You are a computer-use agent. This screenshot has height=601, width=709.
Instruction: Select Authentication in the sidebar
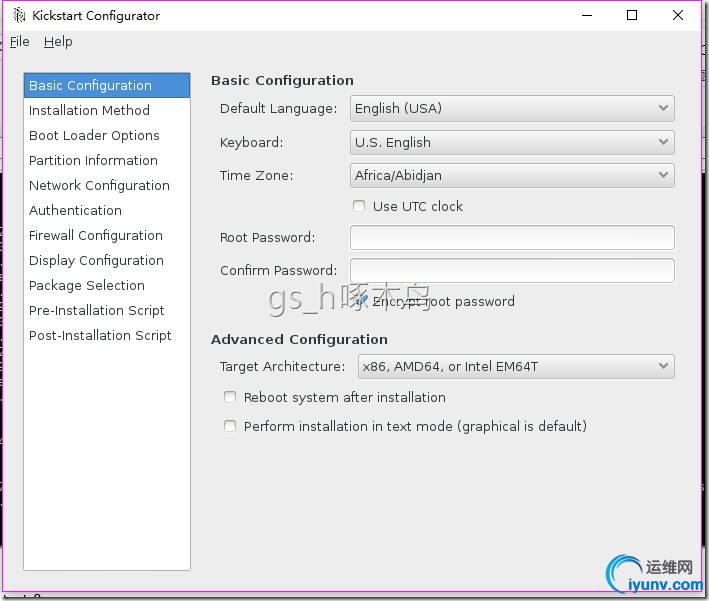[x=107, y=210]
